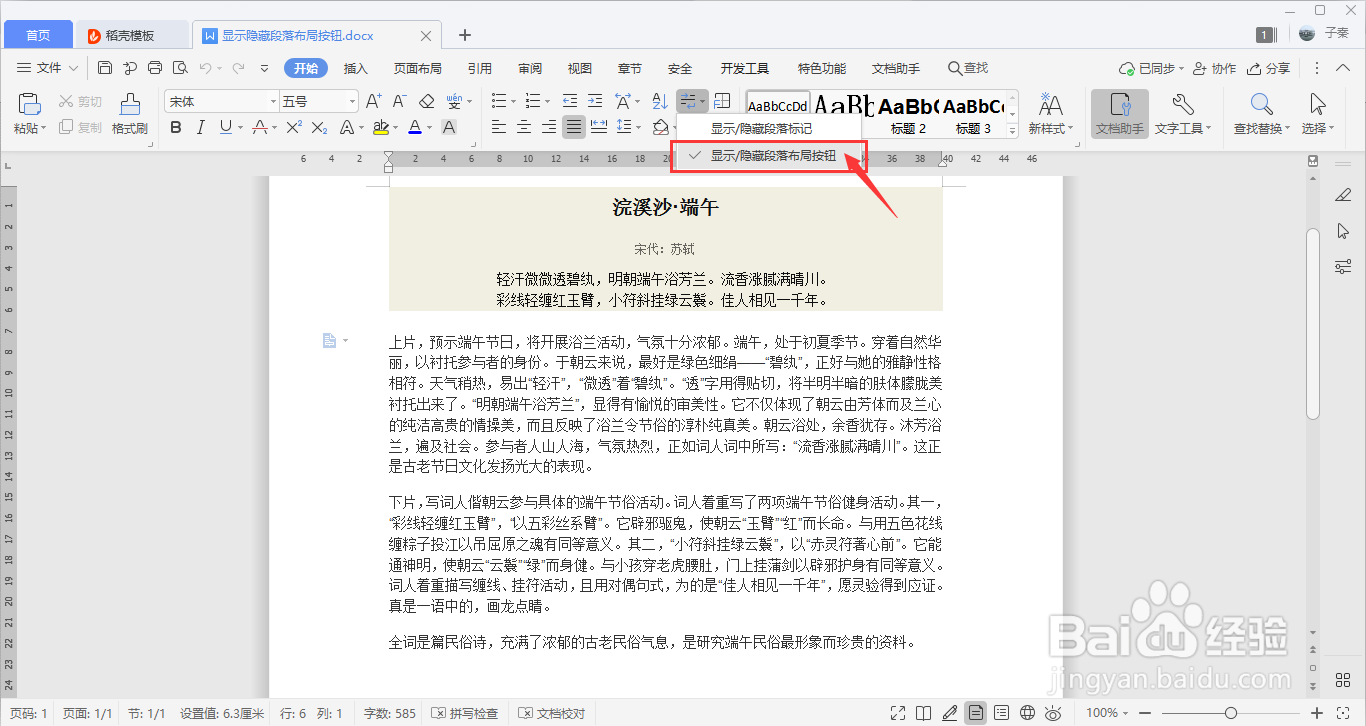Screen dimensions: 1366x726
Task: Switch to the 稻壳模板 tab
Action: point(131,33)
